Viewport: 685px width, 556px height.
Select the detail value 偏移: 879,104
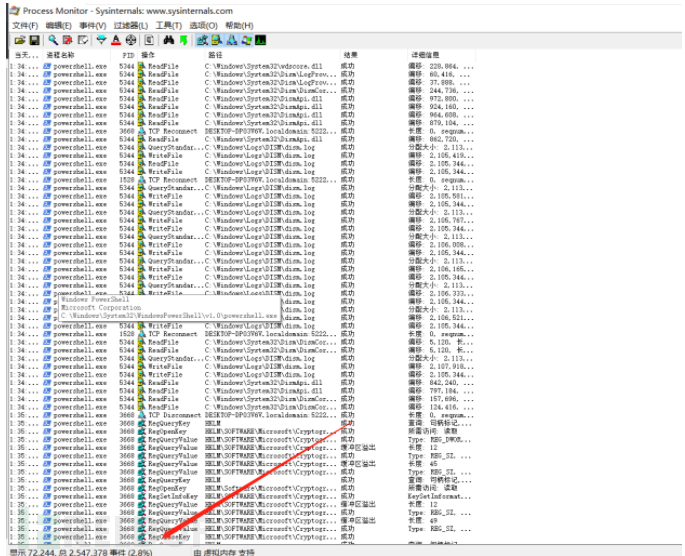coord(440,123)
